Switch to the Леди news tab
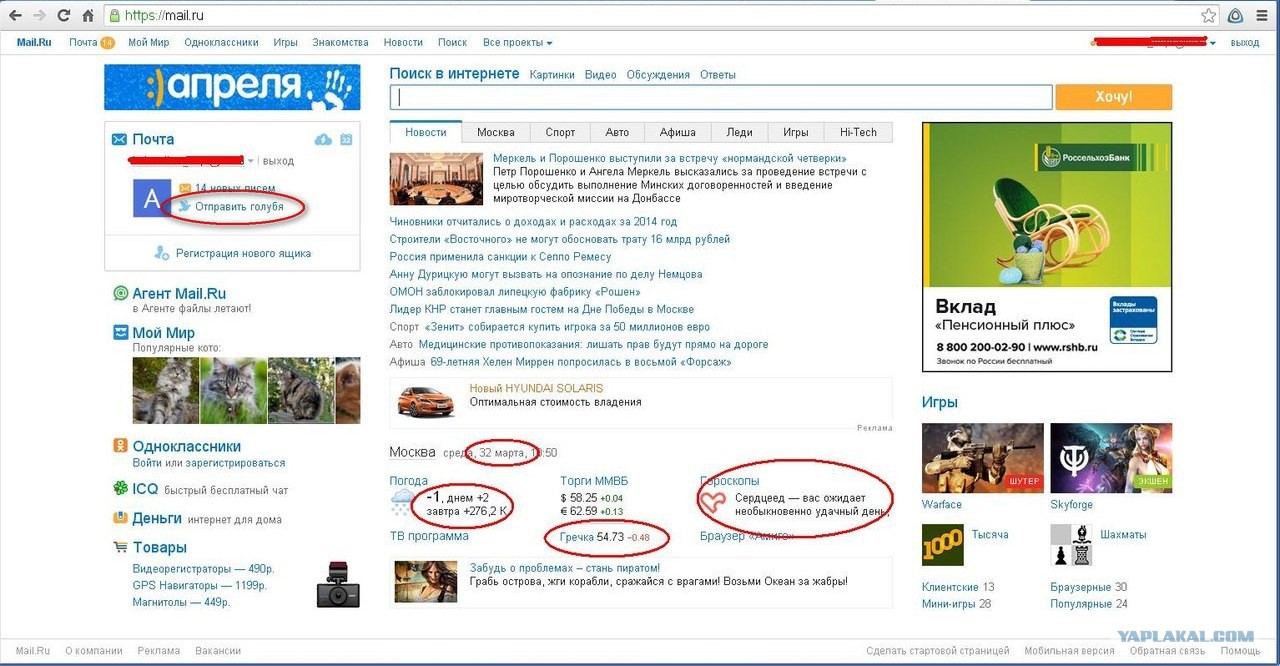The height and width of the screenshot is (666, 1280). click(x=739, y=132)
